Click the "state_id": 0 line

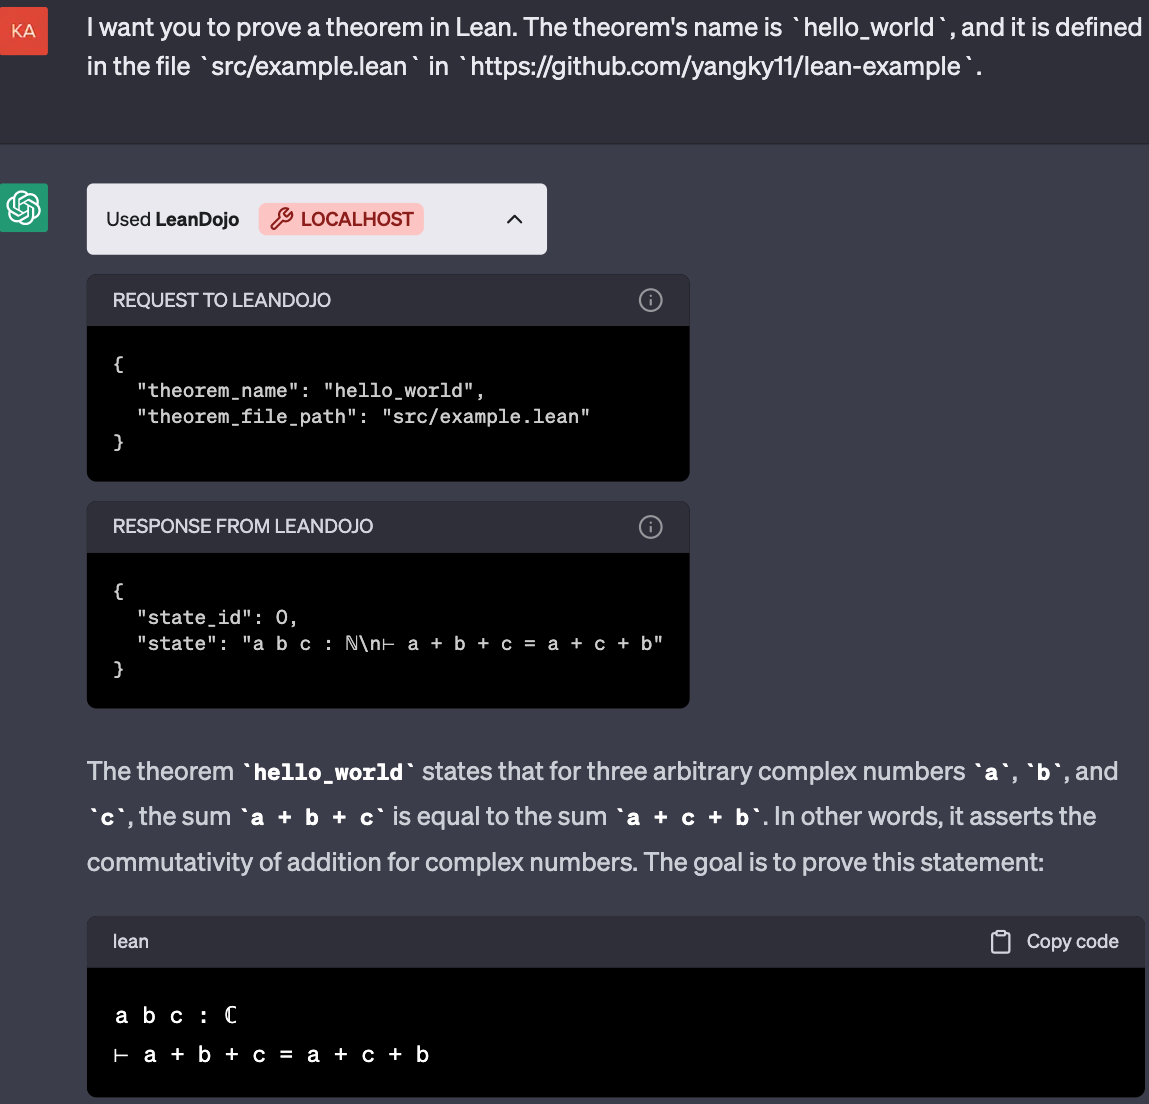tap(217, 618)
